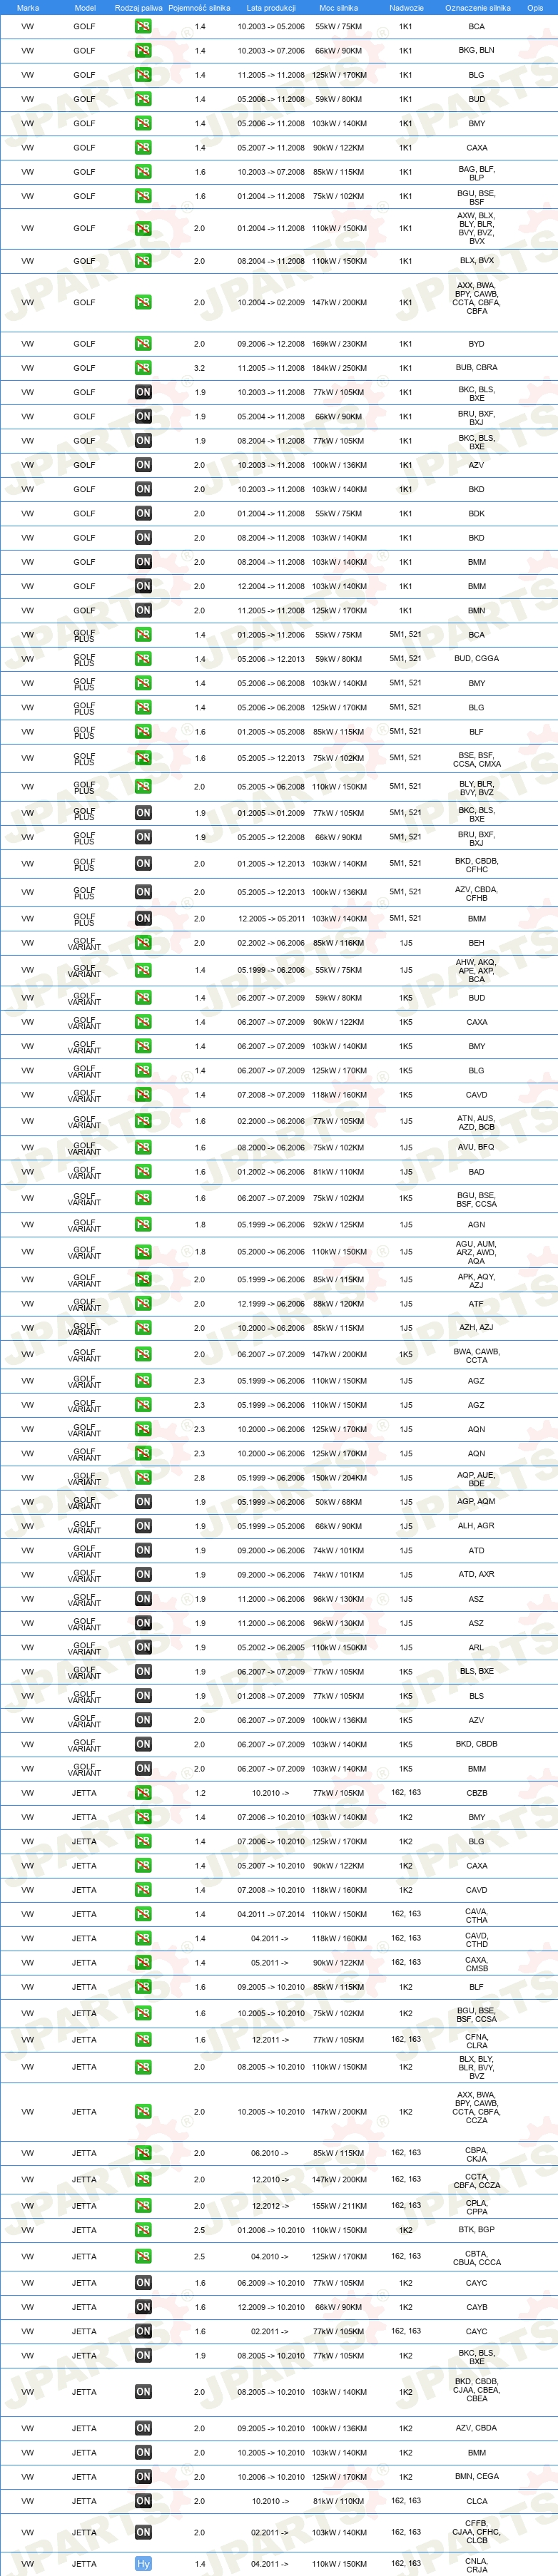Click the Oznaczenie silnika column header
Screen dimensions: 558x2576
tap(477, 7)
